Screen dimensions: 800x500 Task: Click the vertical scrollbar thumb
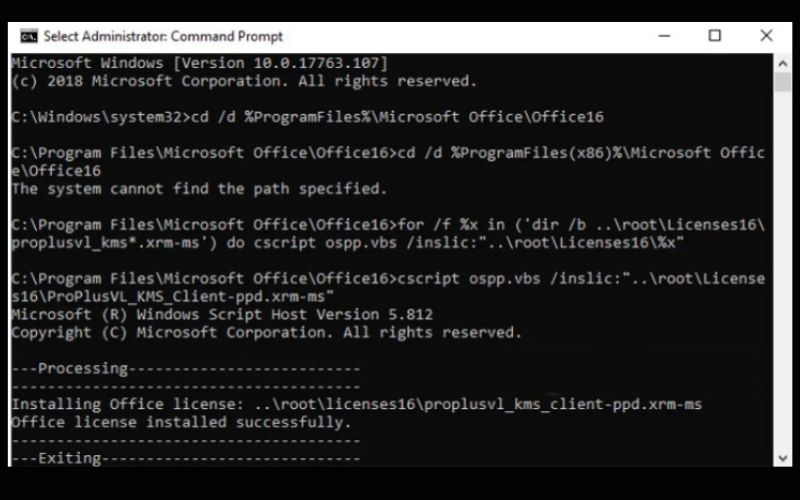click(783, 82)
